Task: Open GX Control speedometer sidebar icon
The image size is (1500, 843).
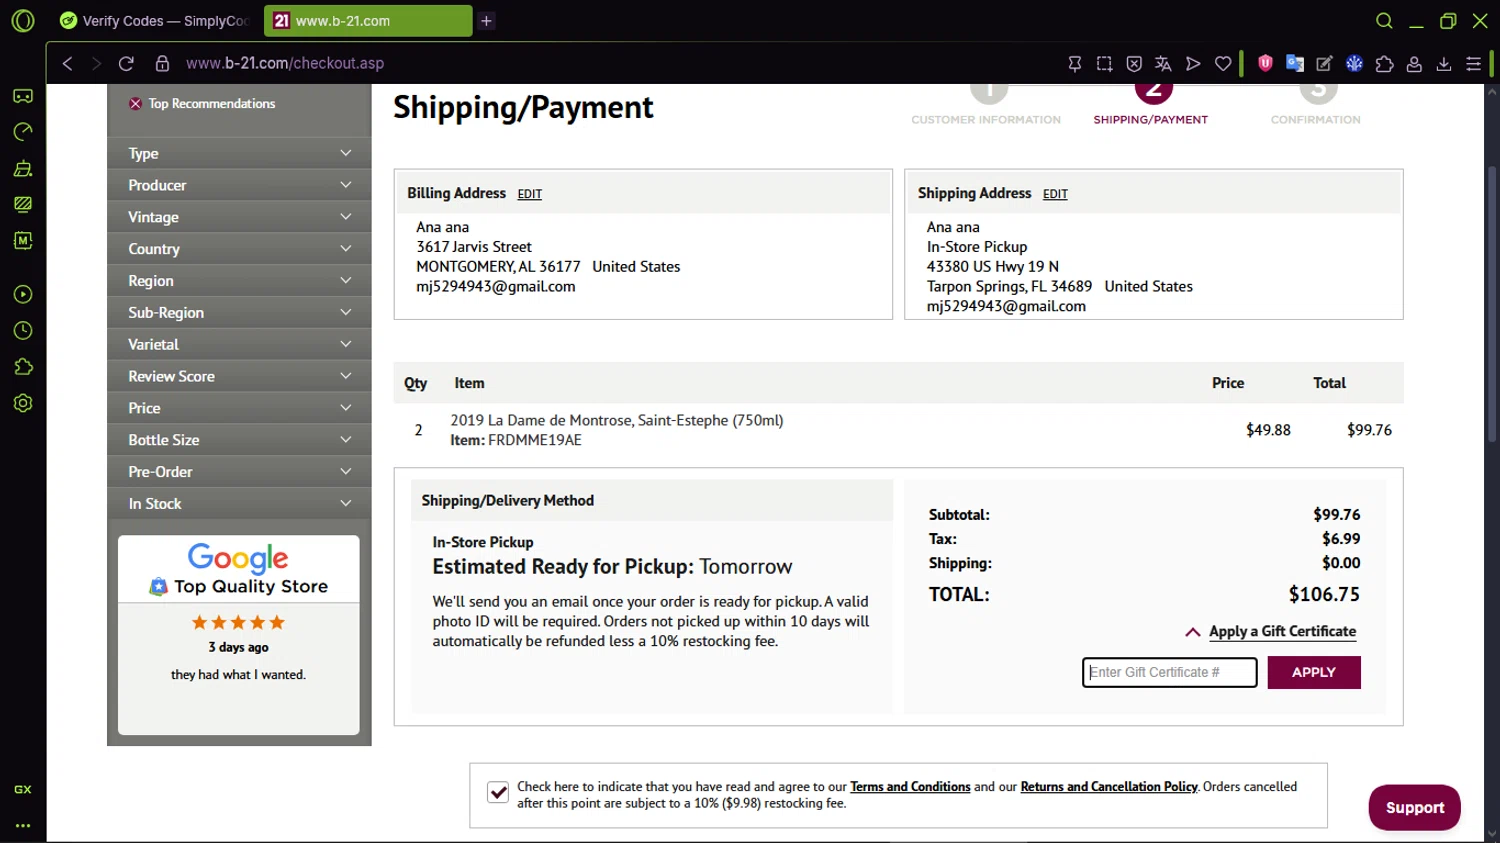Action: pos(23,132)
